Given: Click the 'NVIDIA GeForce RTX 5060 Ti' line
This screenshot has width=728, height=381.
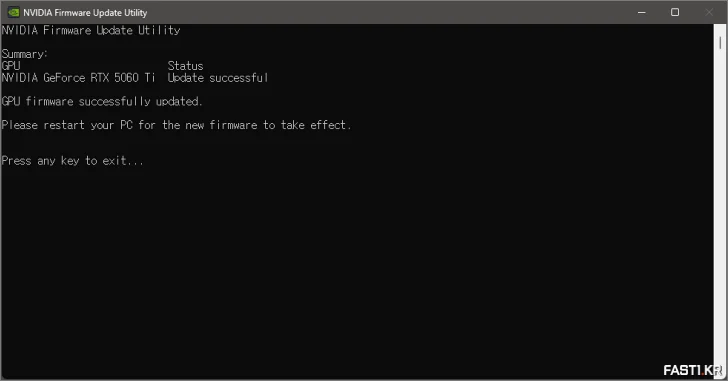Looking at the screenshot, I should pos(78,78).
